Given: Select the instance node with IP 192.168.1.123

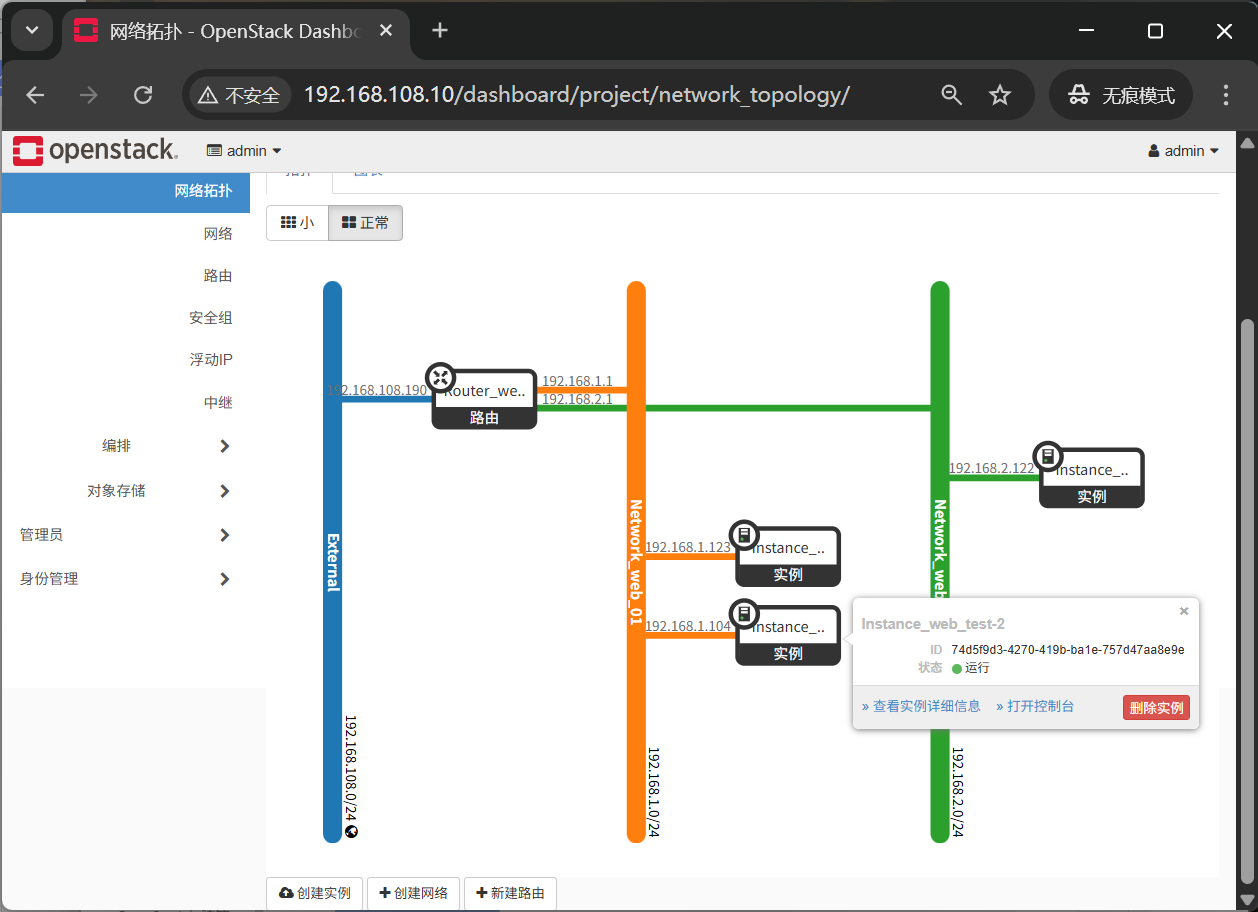Looking at the screenshot, I should click(788, 555).
